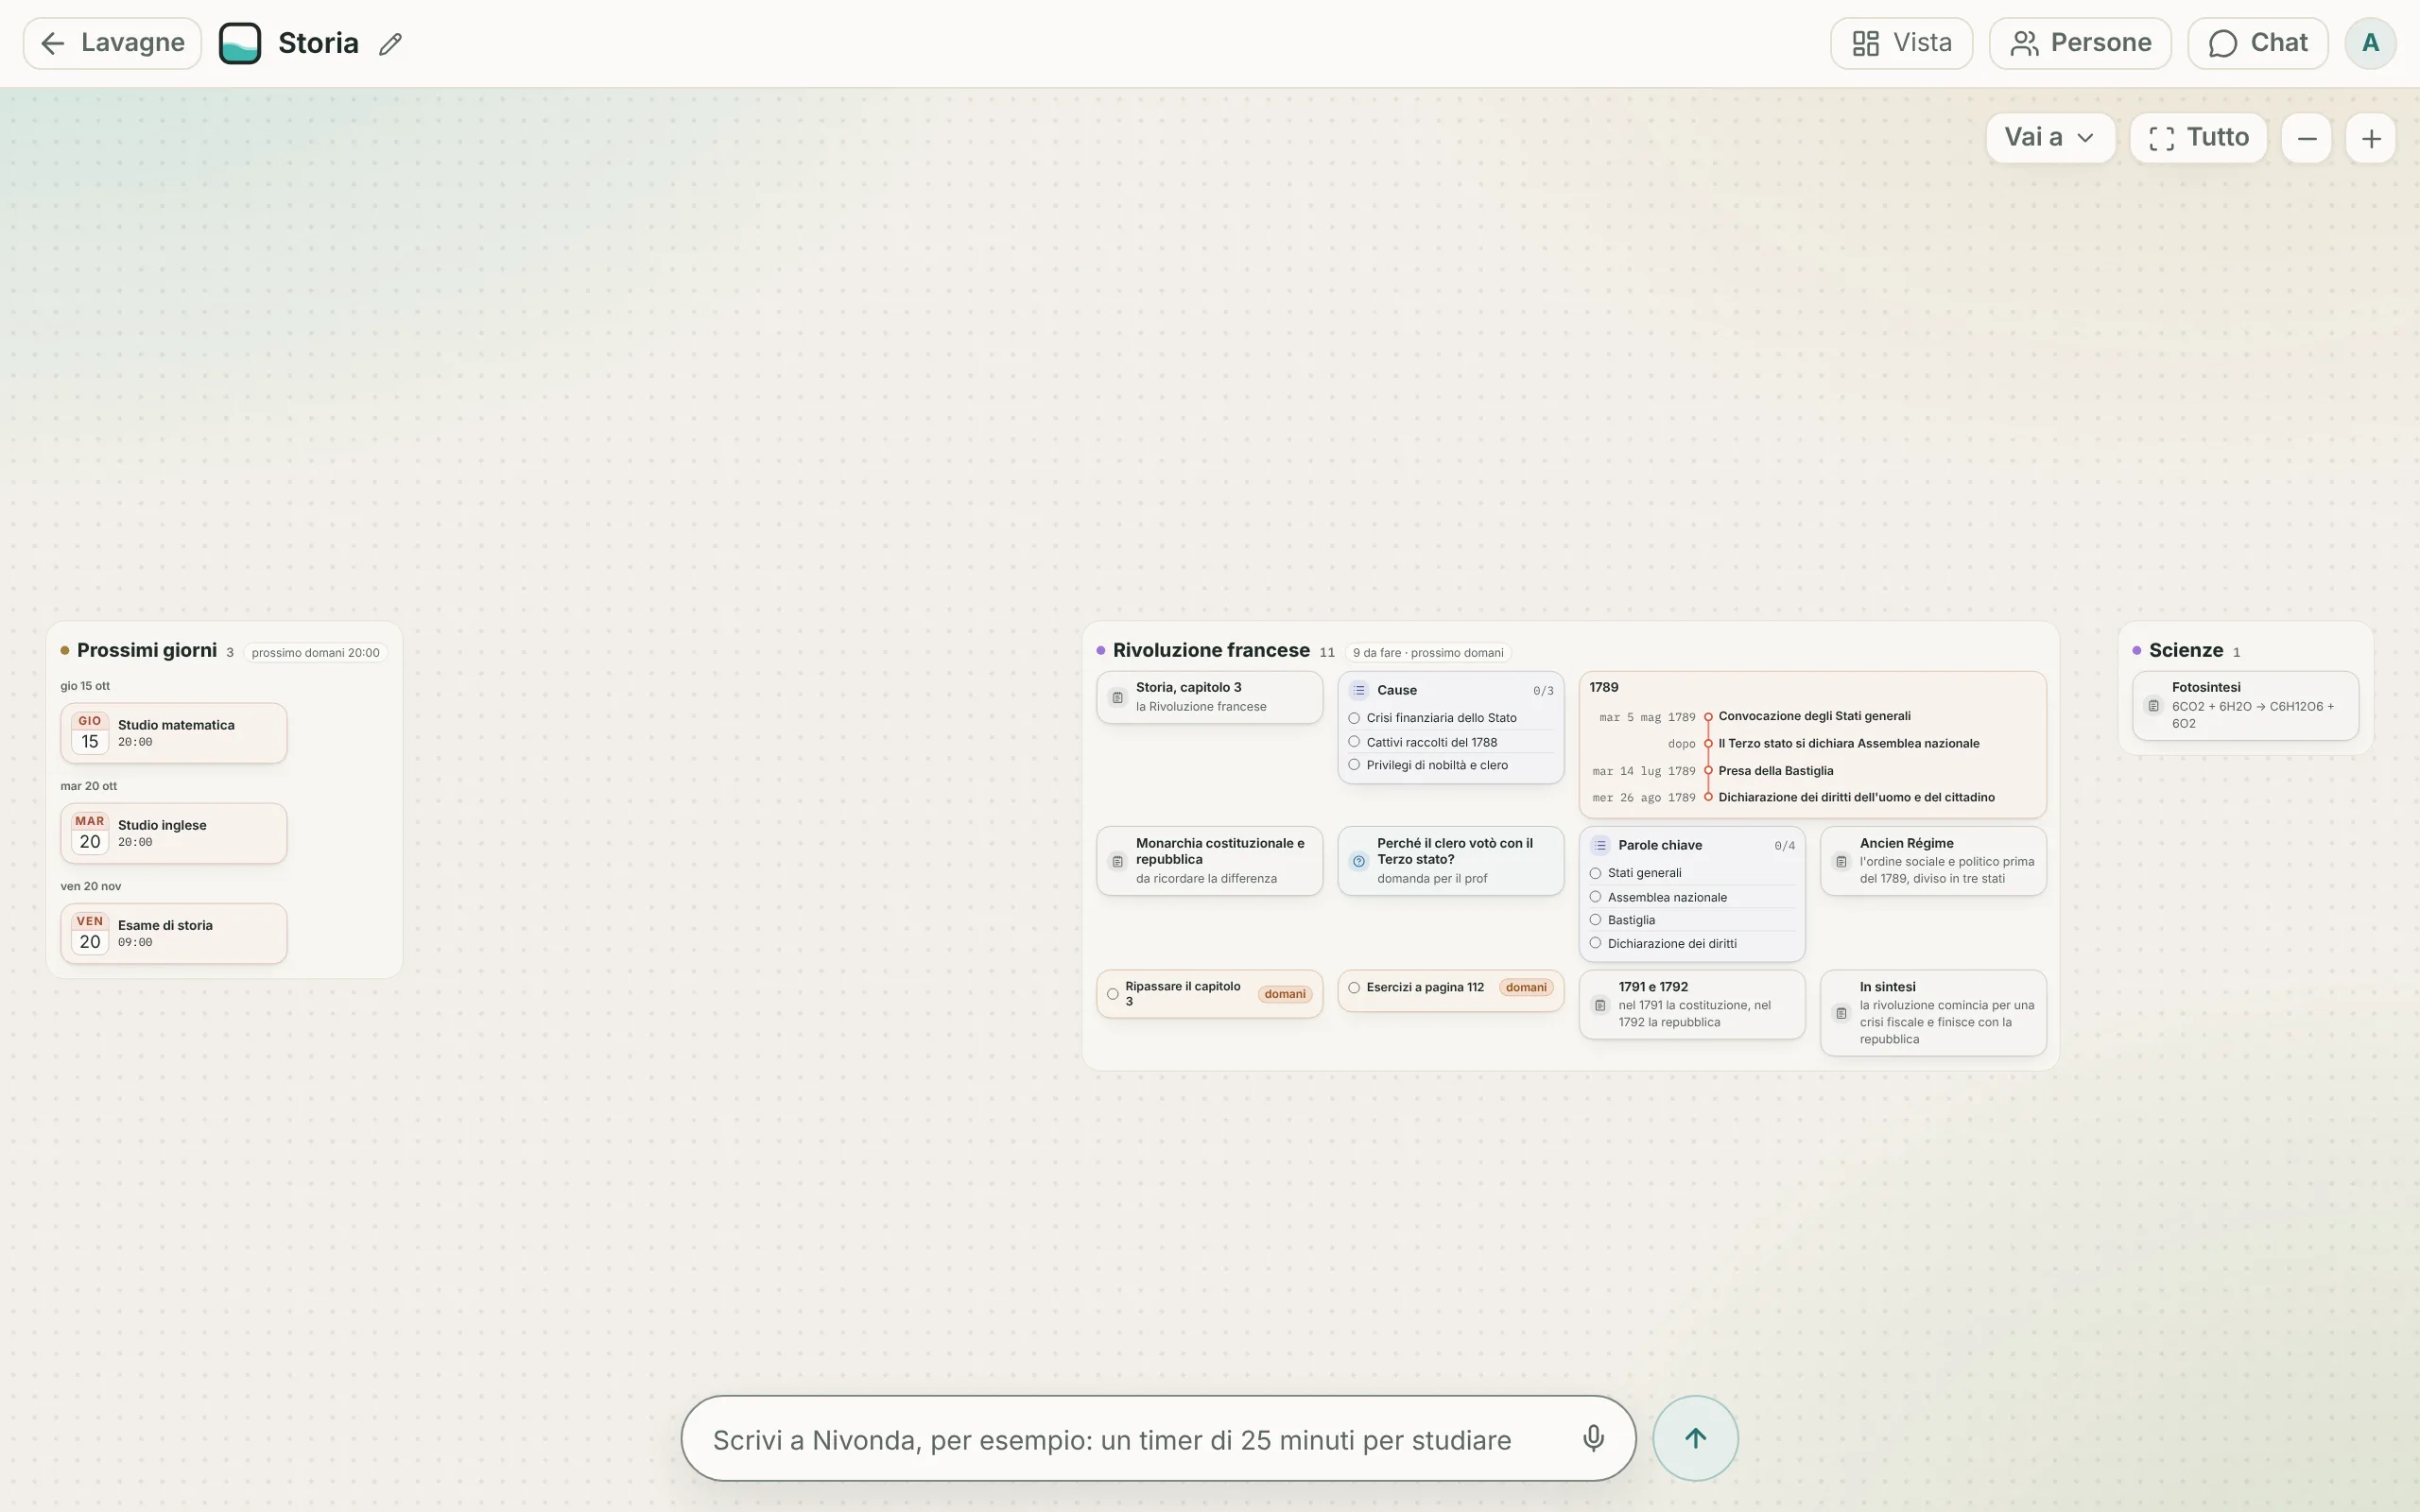Screen dimensions: 2420x1512
Task: Click Convocazione degli Stati generali timeline marker
Action: [x=1708, y=717]
